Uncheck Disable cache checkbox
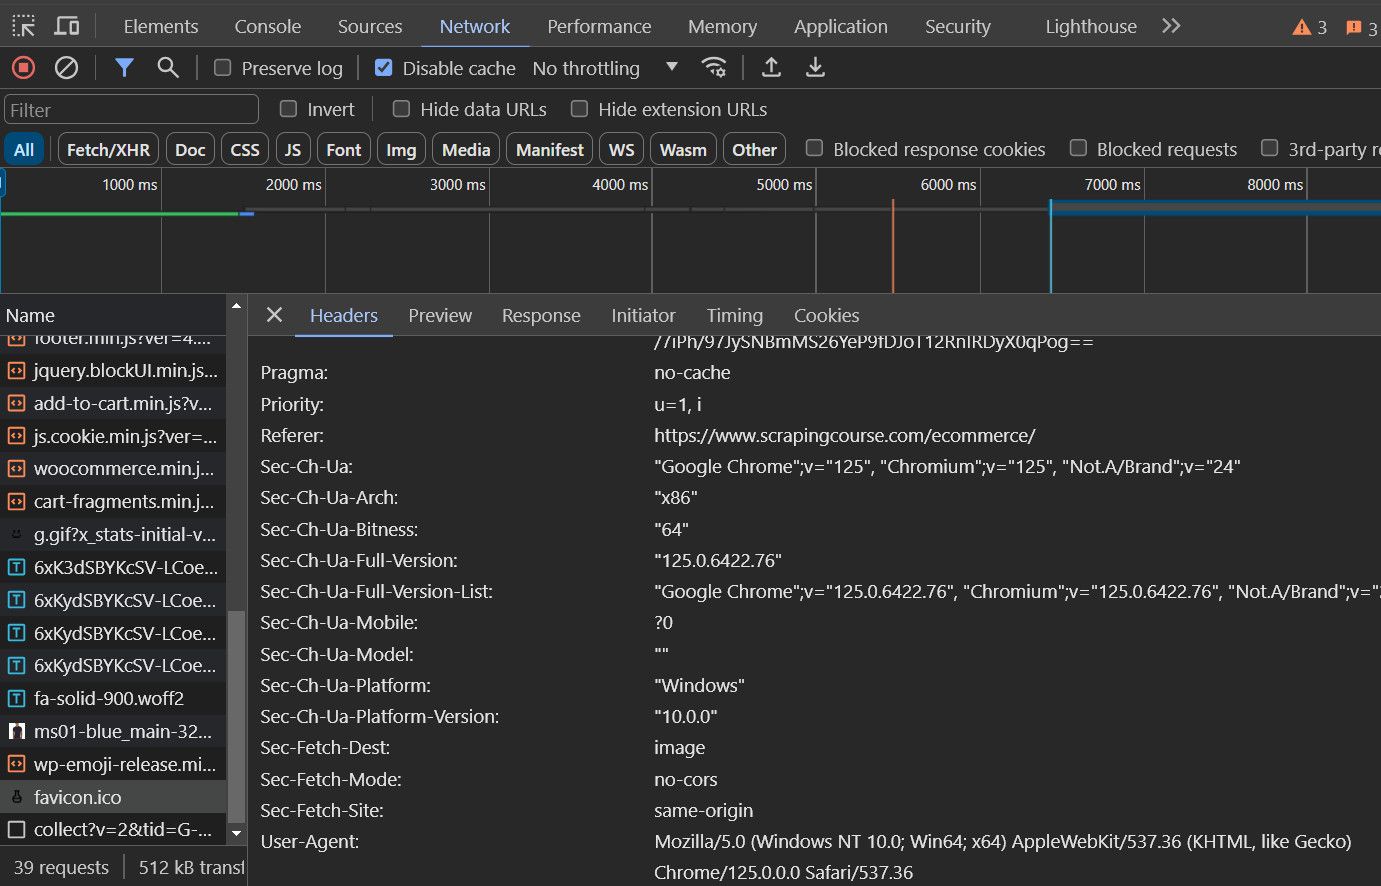Viewport: 1381px width, 886px height. [383, 68]
